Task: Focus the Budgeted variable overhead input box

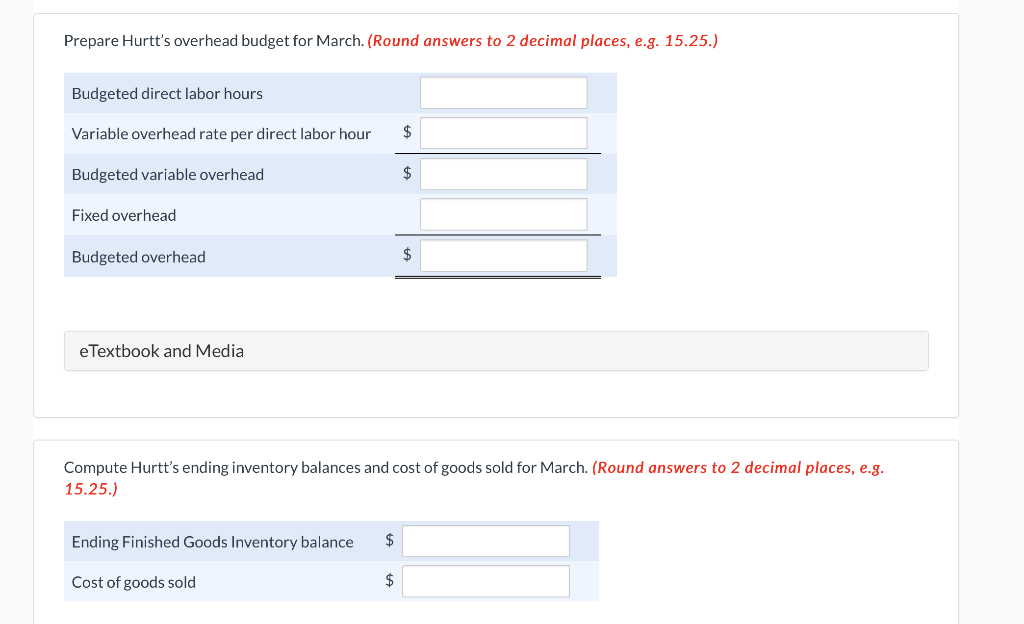Action: (504, 174)
